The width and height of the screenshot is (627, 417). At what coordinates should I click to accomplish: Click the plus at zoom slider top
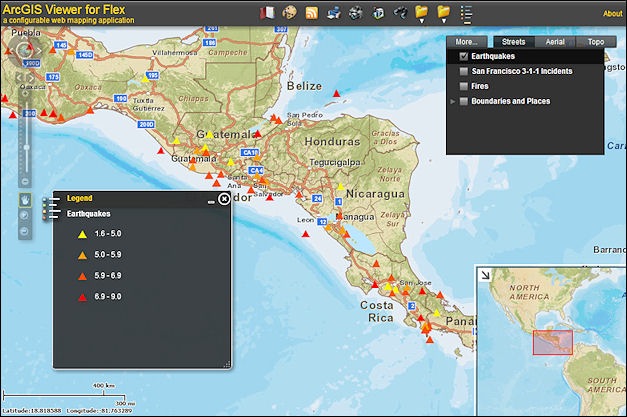(x=26, y=94)
